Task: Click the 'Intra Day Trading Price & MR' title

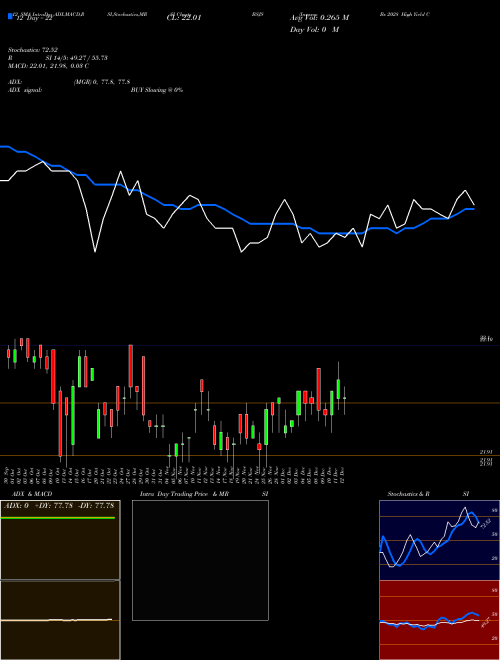Action: coord(184,494)
